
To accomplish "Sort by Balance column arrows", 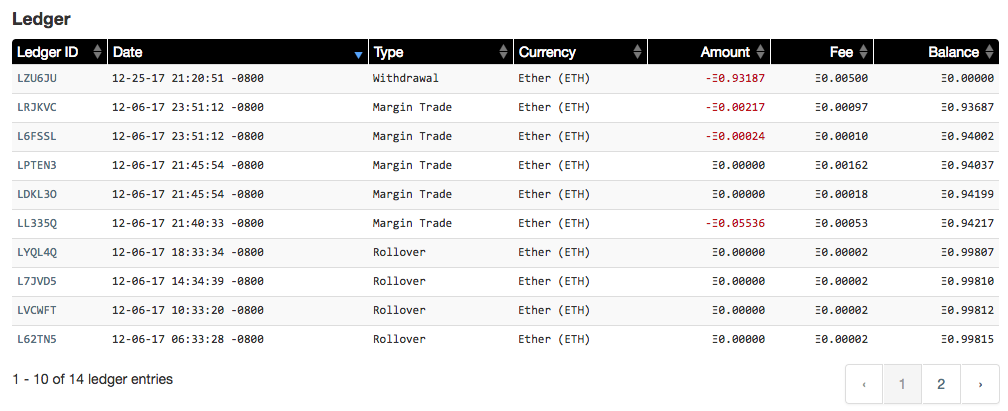I will tap(989, 52).
